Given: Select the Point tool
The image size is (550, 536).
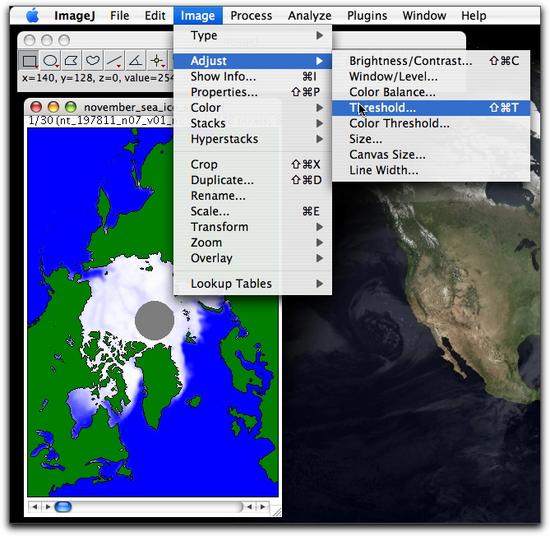Looking at the screenshot, I should click(157, 61).
